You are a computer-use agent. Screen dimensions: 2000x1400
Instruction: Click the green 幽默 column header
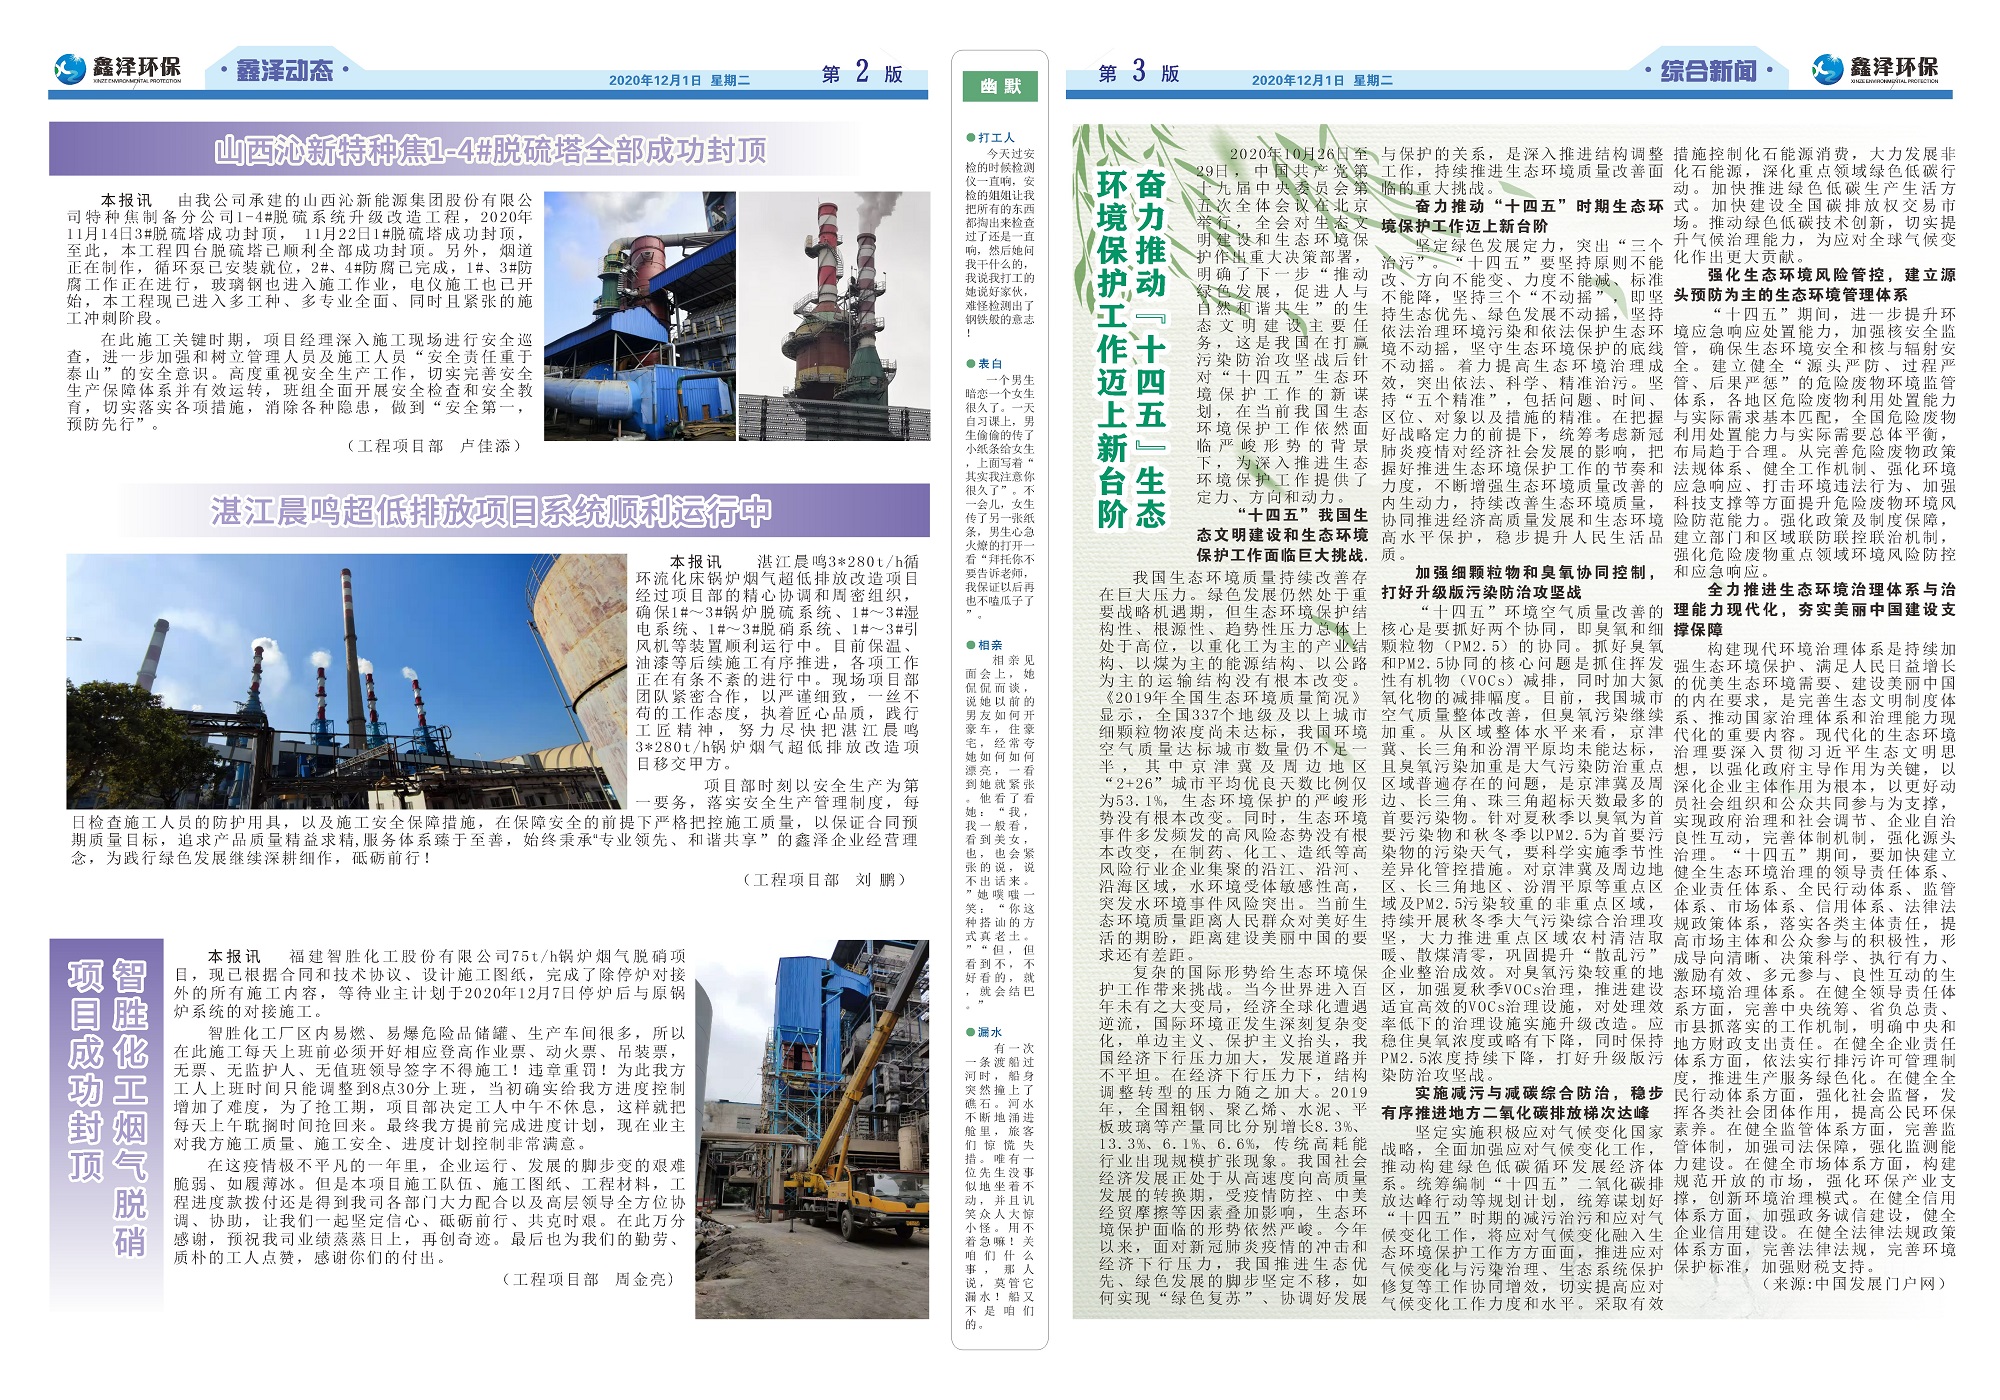pos(1000,86)
